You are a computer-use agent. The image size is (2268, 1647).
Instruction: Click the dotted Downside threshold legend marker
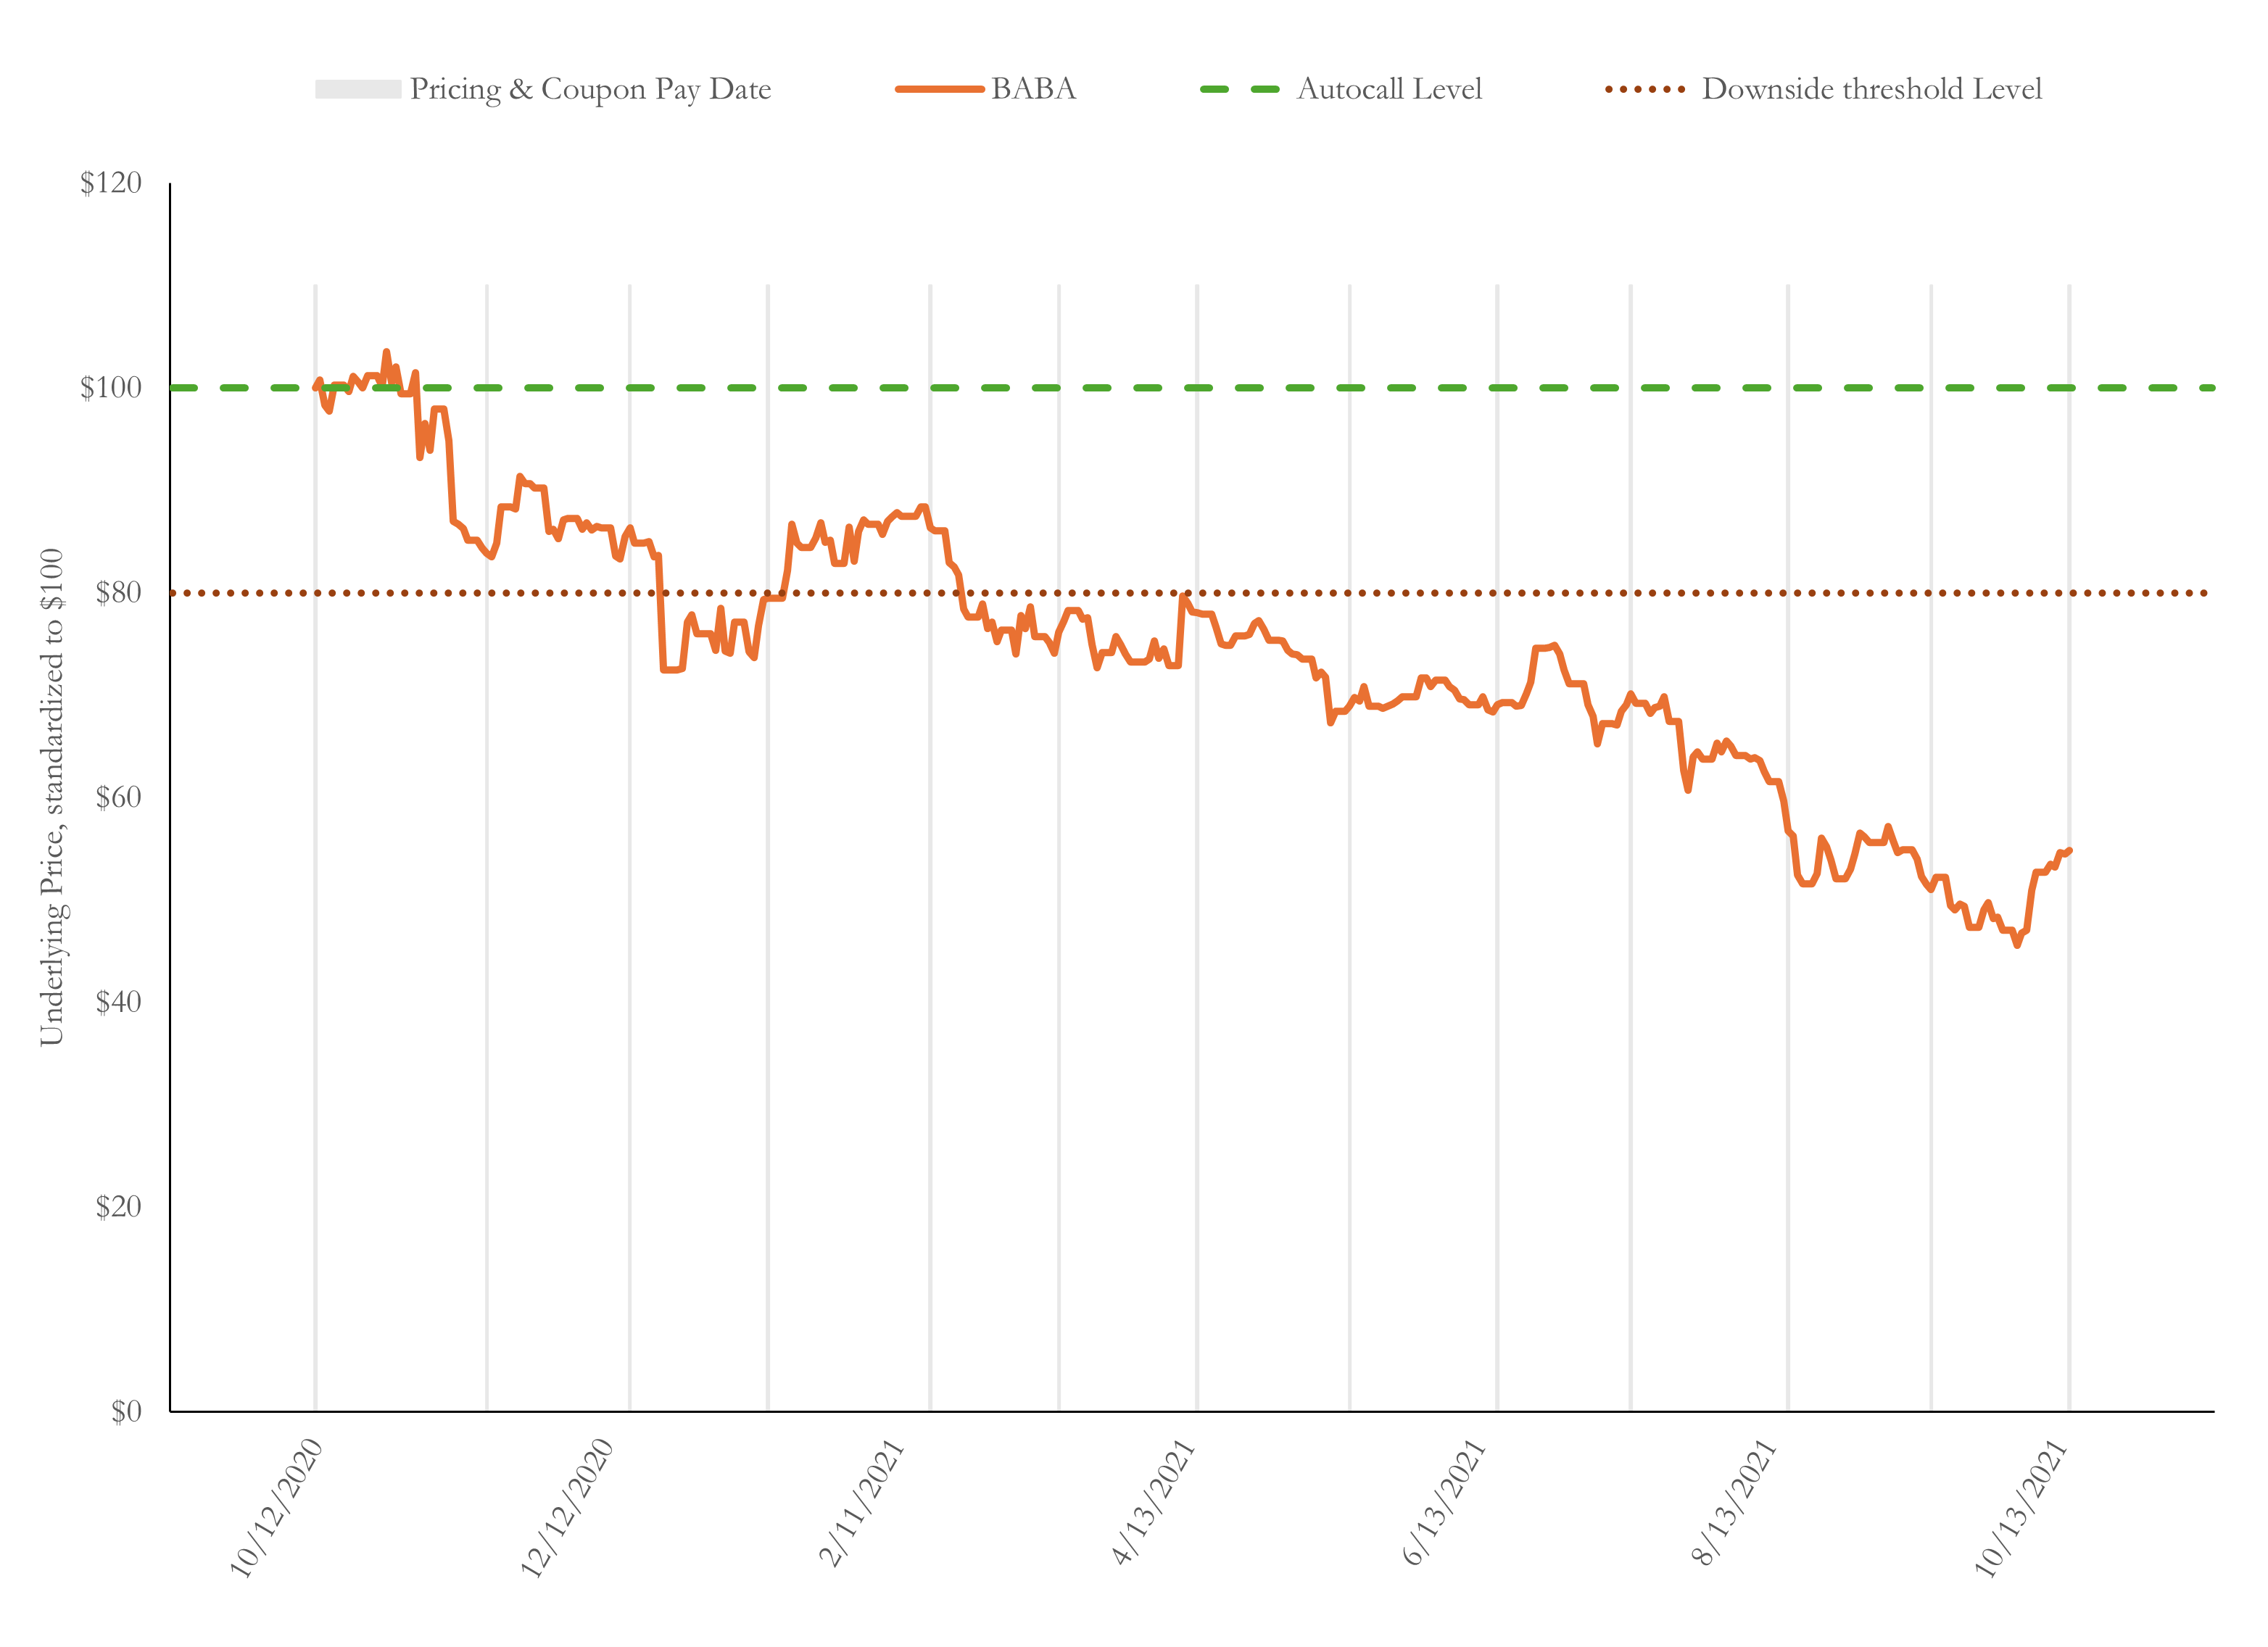[x=1645, y=89]
